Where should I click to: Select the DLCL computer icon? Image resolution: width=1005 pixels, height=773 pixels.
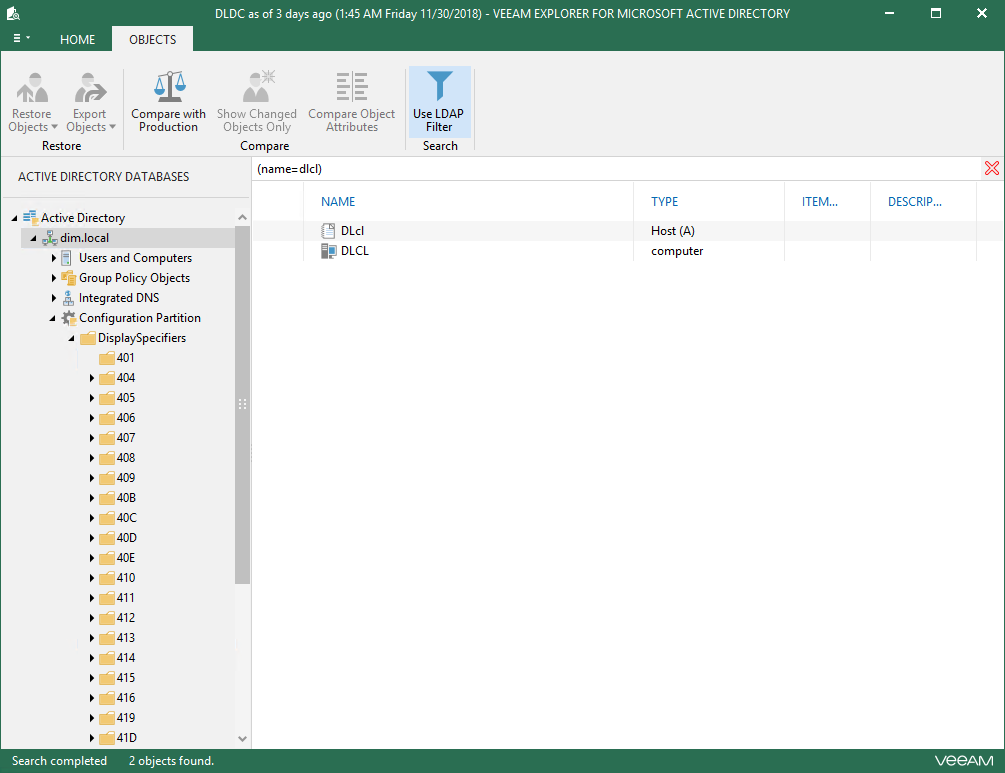(328, 251)
